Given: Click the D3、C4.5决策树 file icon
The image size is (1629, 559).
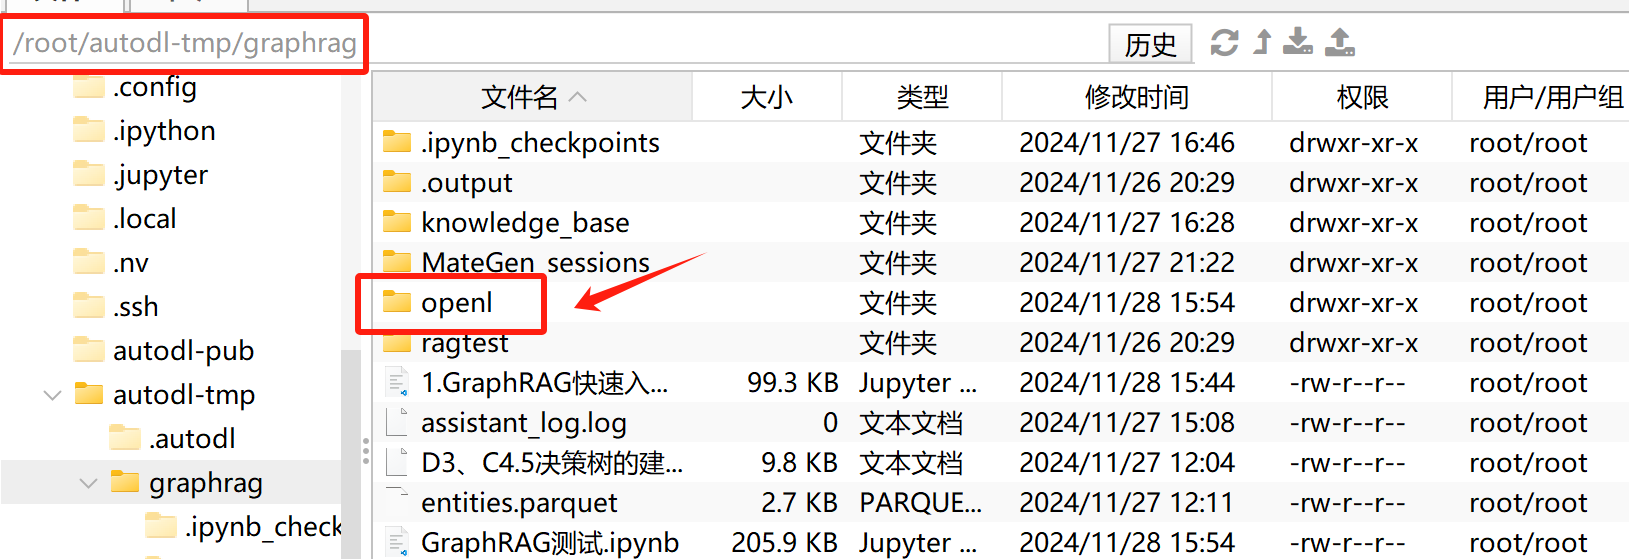Looking at the screenshot, I should click(397, 462).
